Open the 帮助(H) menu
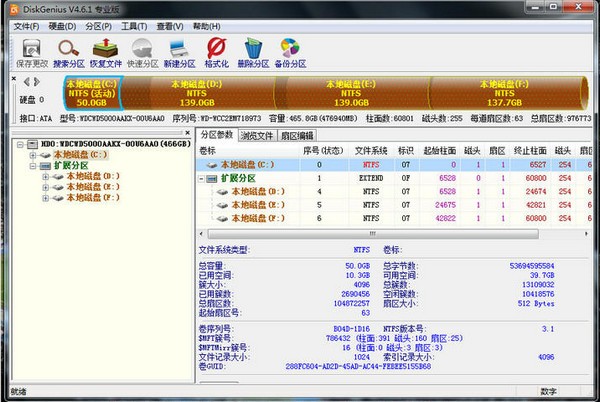Viewport: 600px width, 402px height. click(x=206, y=26)
